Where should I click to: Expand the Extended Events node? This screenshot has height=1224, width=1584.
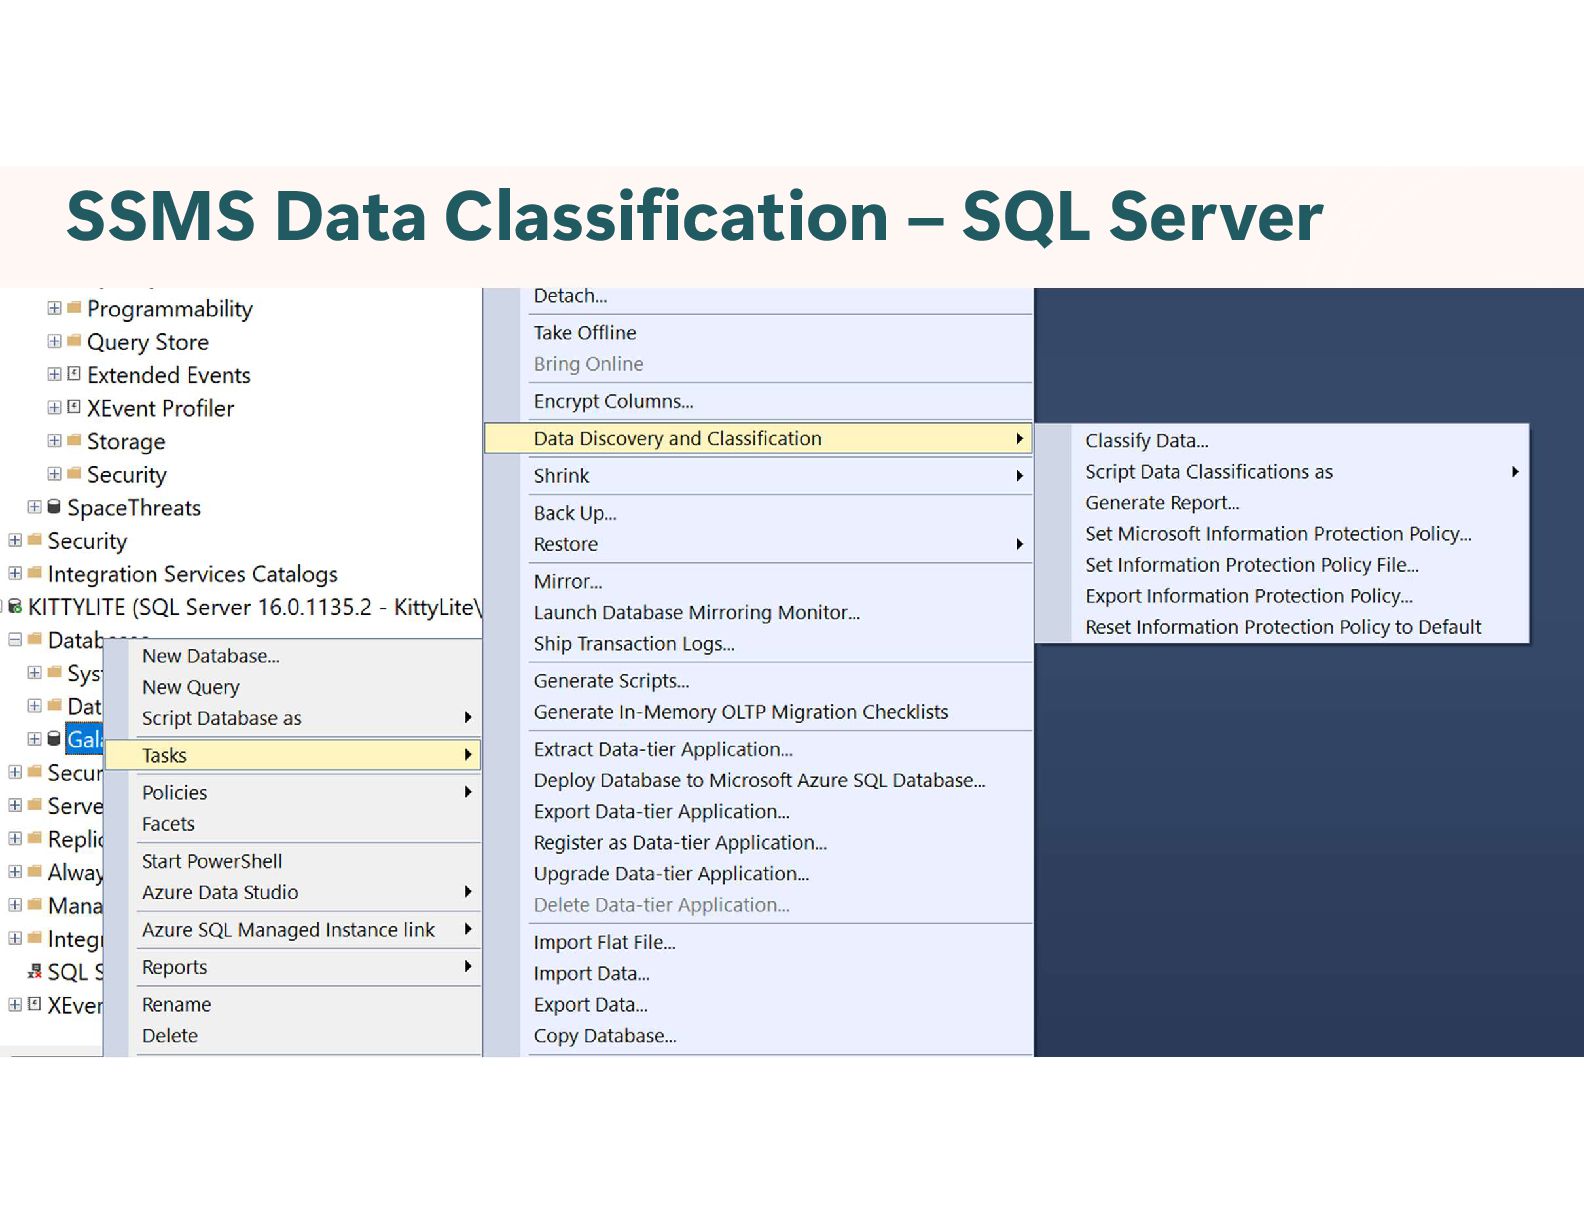click(x=54, y=374)
